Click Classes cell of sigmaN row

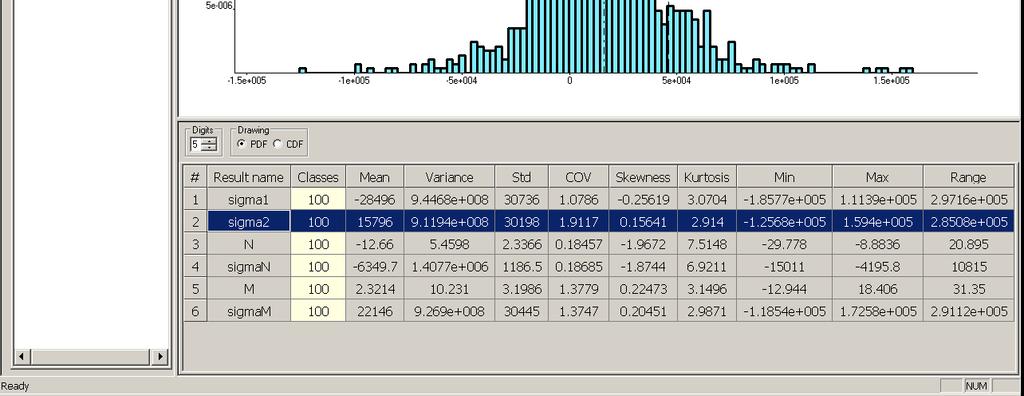click(318, 267)
